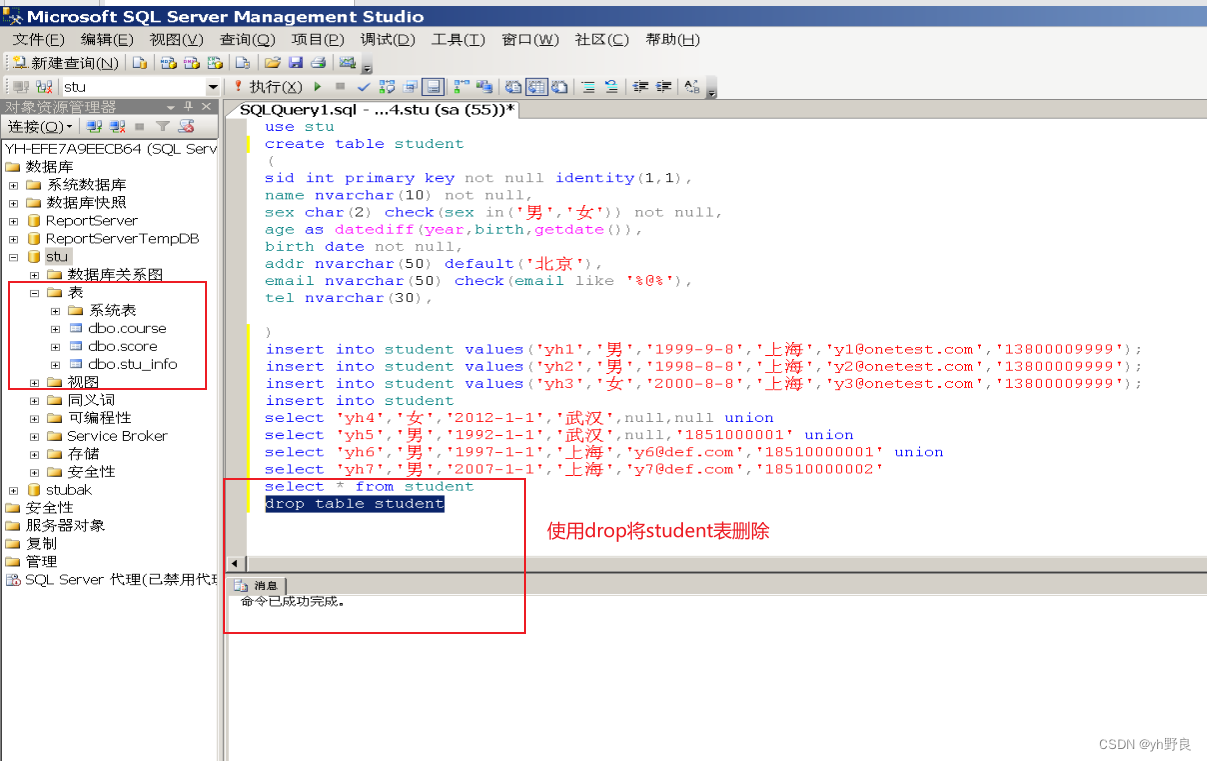
Task: Click the Filter funnel icon in Object Explorer
Action: pos(162,127)
